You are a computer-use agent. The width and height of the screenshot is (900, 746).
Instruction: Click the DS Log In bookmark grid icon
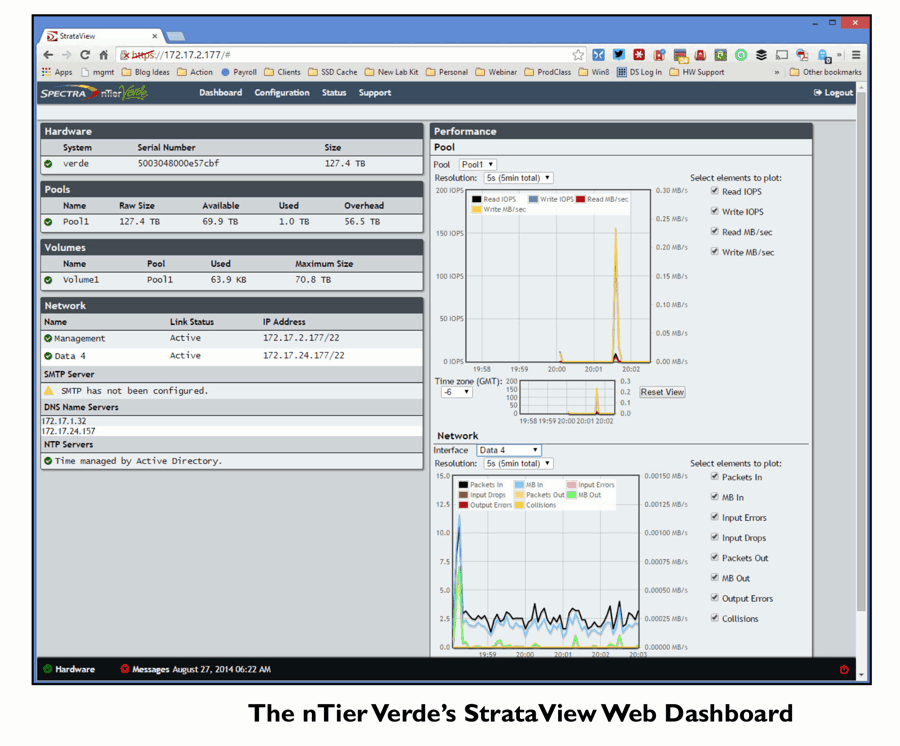click(622, 72)
